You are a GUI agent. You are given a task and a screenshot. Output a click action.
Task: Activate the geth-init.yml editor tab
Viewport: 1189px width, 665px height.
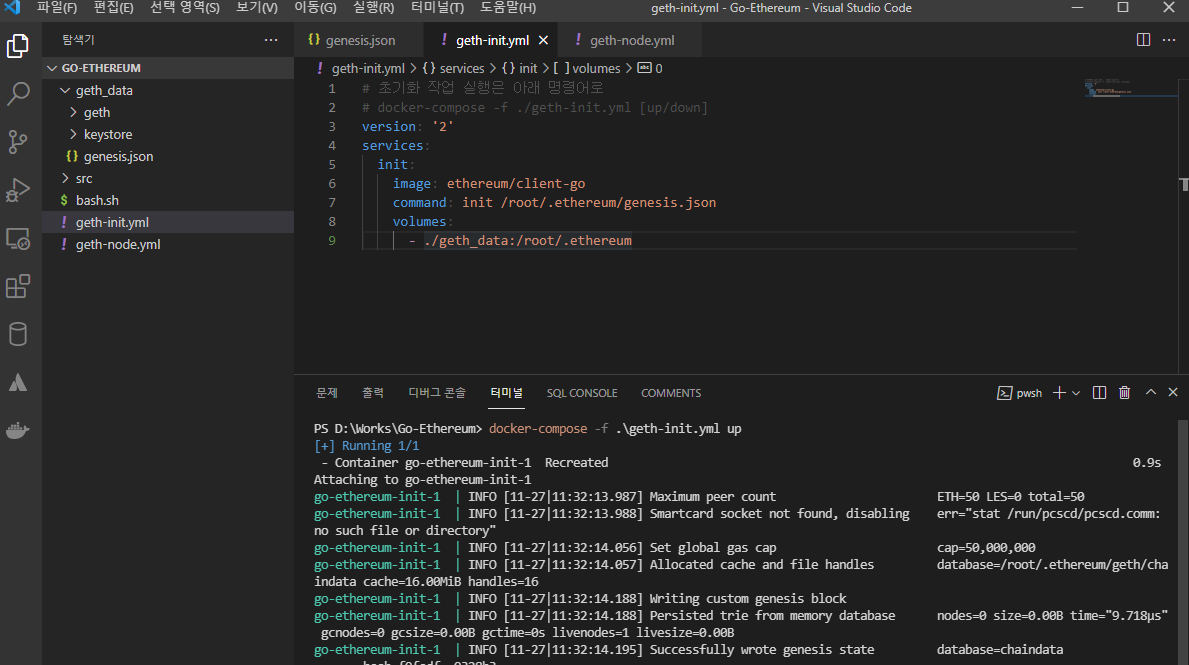click(x=491, y=40)
